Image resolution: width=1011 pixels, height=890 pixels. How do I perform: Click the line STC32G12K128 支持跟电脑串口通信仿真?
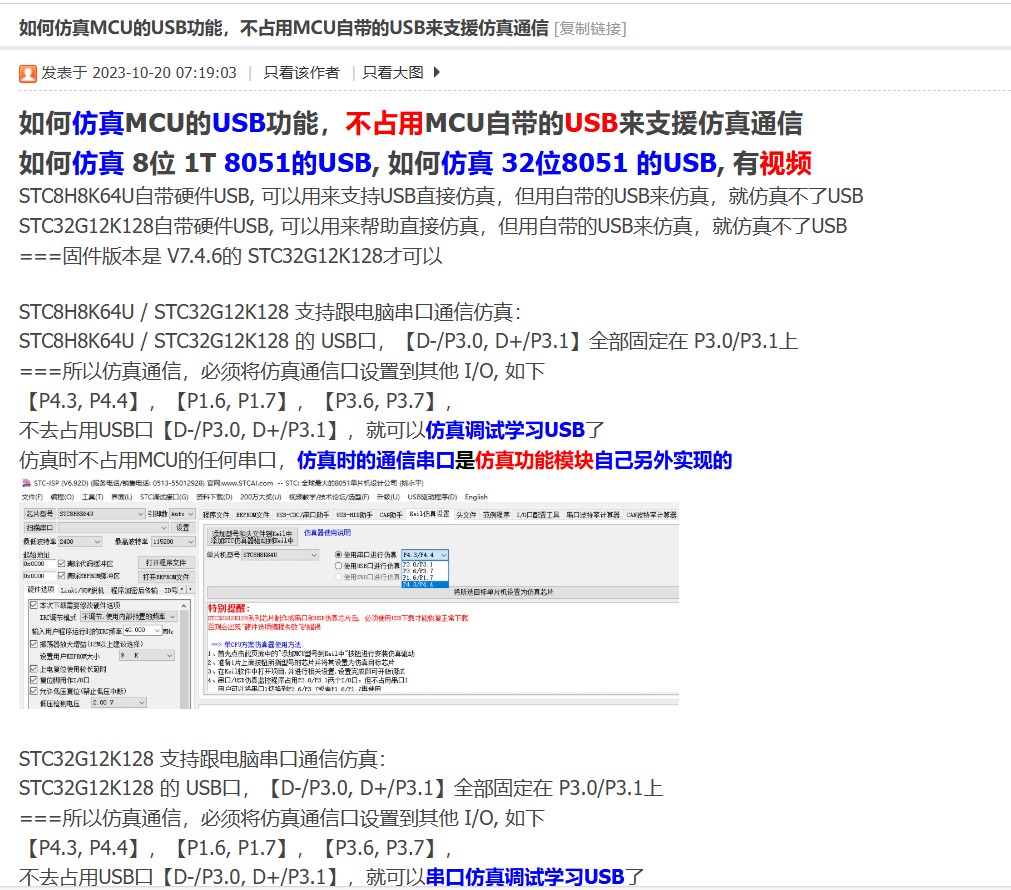[202, 758]
